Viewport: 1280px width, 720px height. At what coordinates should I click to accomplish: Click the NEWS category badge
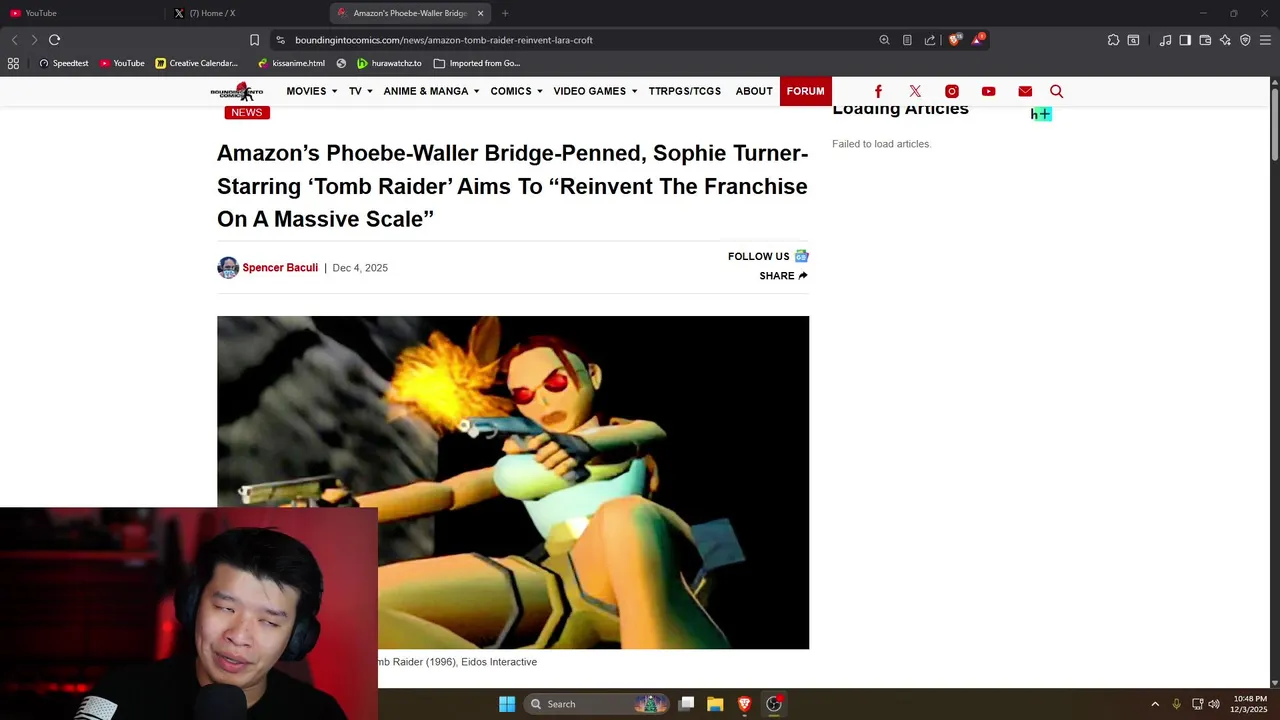(x=247, y=112)
